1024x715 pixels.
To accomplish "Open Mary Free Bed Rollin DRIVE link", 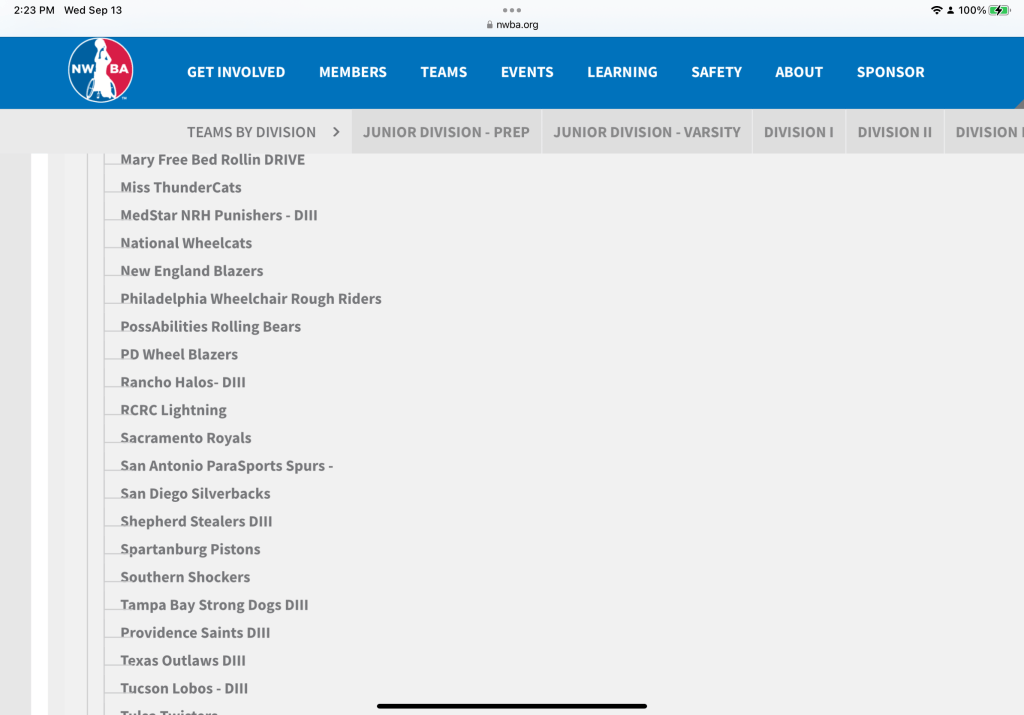I will [x=212, y=160].
